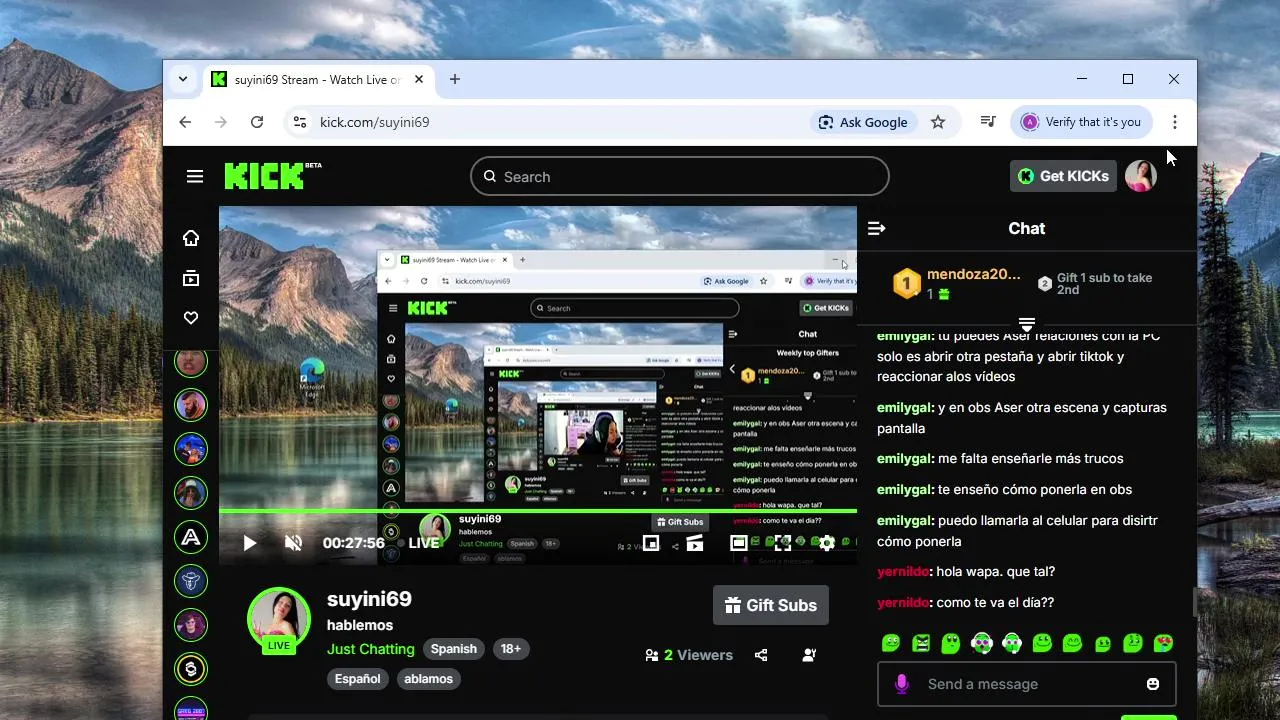Screen dimensions: 1280x720
Task: Toggle mini player mode
Action: point(651,543)
